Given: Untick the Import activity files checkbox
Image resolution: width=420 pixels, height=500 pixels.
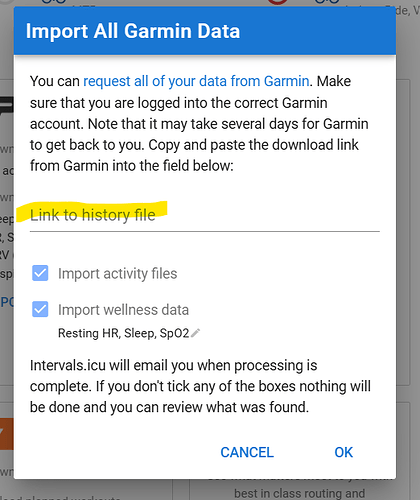Looking at the screenshot, I should [x=40, y=273].
